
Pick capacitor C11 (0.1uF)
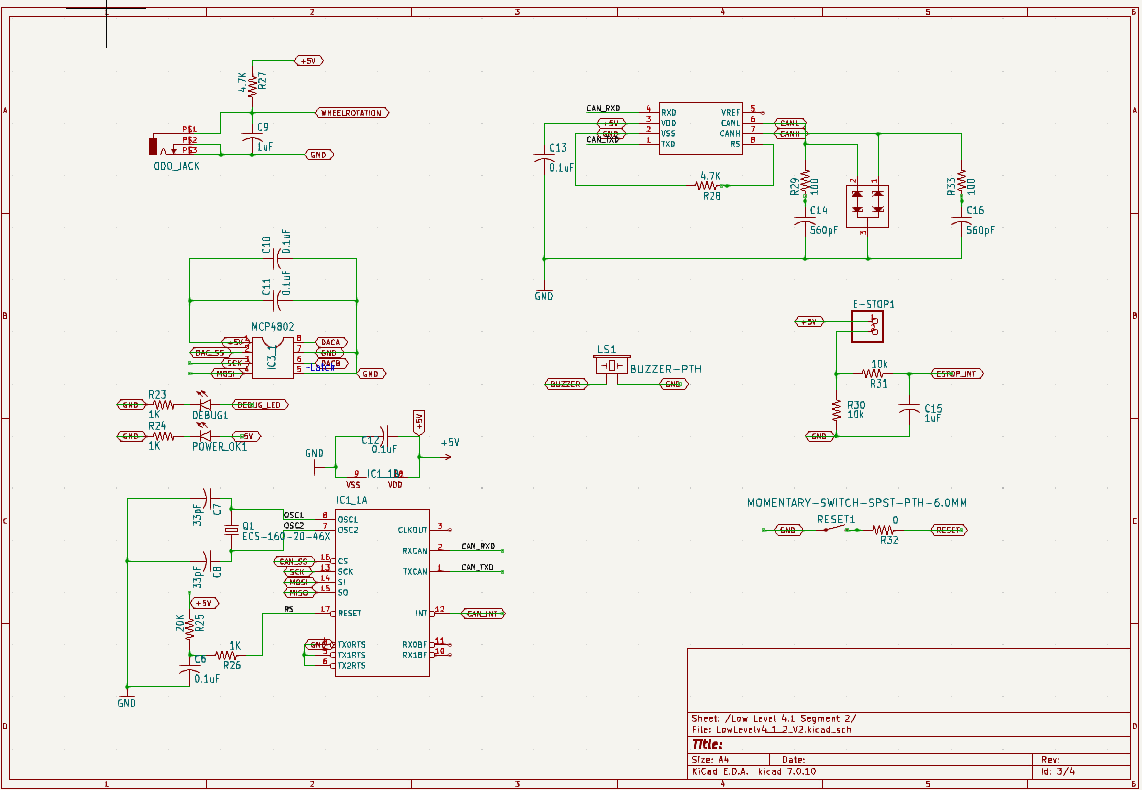[277, 300]
